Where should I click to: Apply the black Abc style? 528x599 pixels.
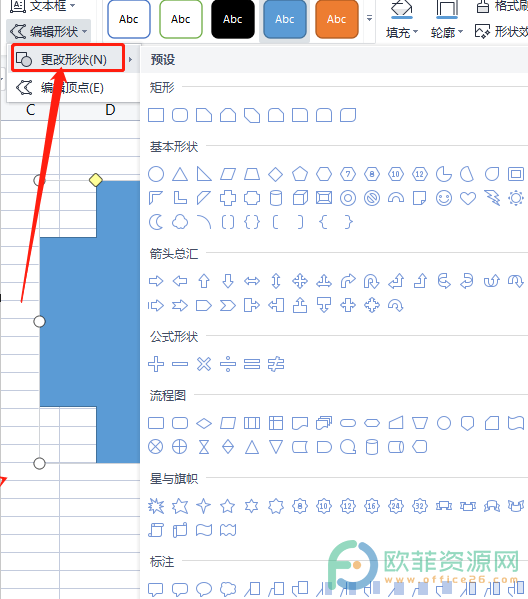[233, 19]
